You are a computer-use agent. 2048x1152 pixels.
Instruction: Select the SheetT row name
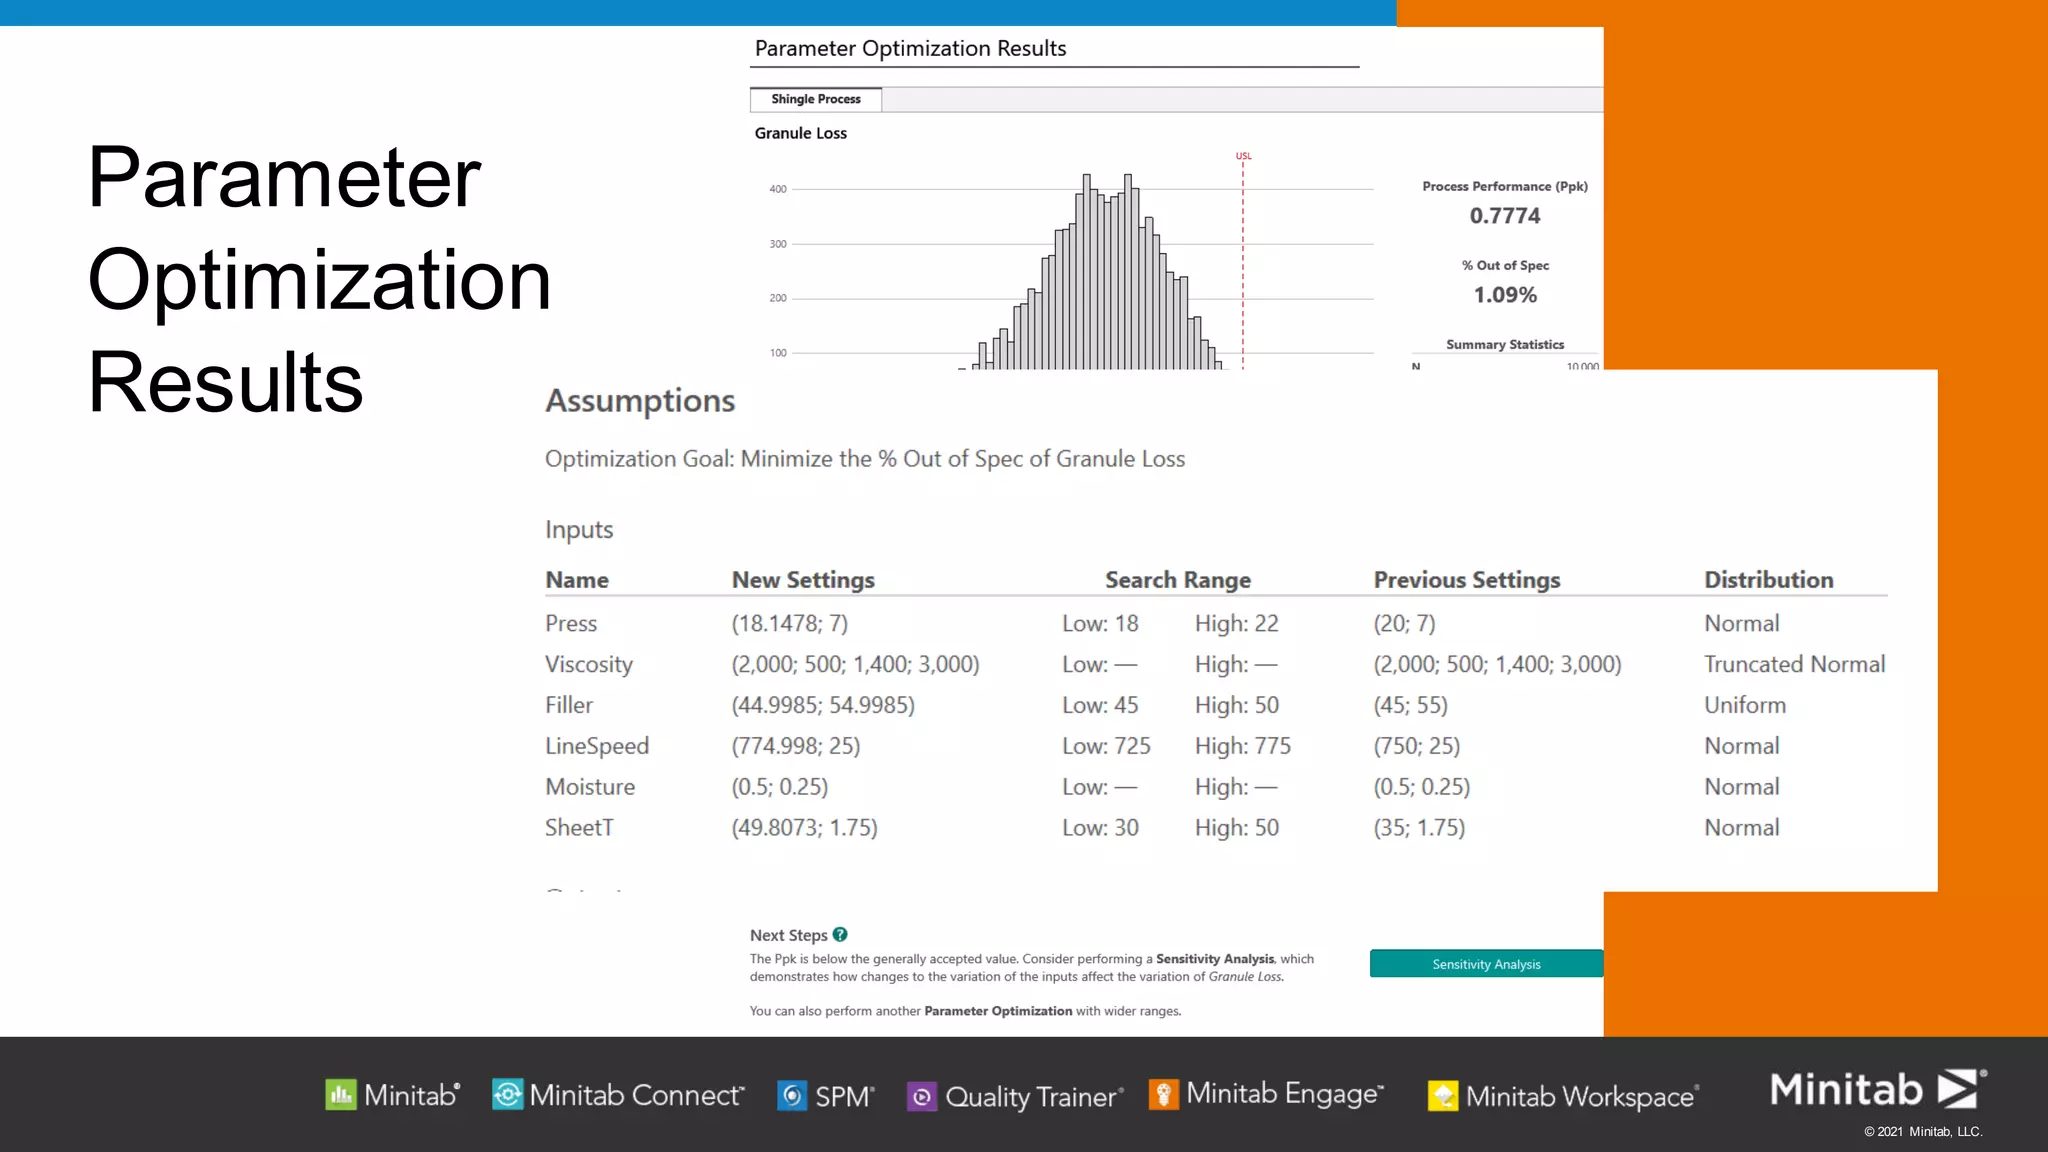point(579,828)
